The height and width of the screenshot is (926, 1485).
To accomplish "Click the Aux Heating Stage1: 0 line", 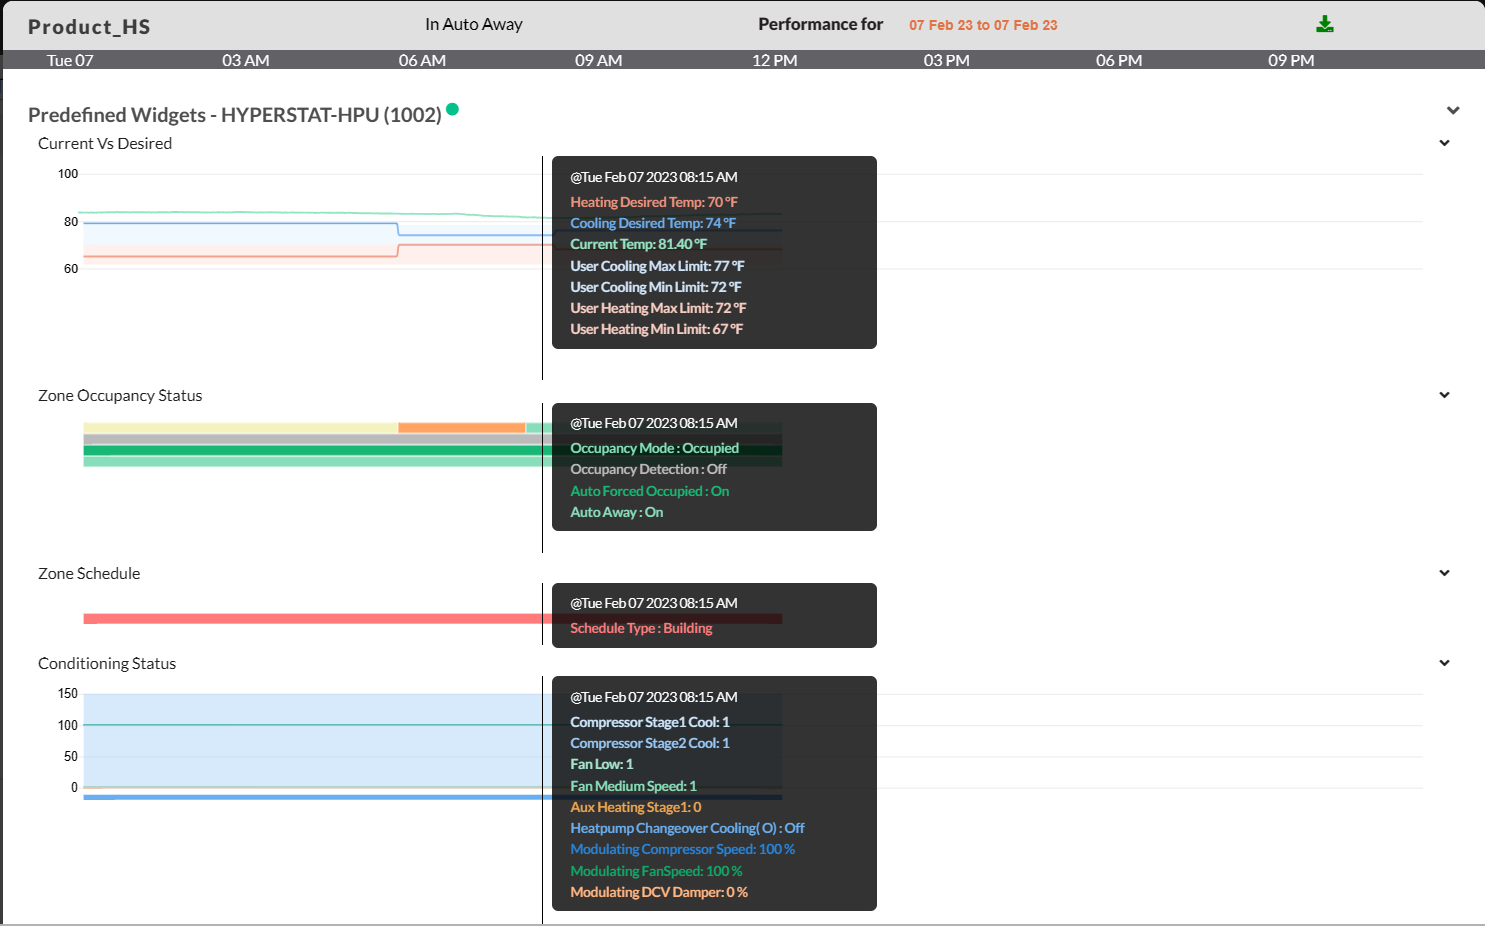I will pos(636,807).
